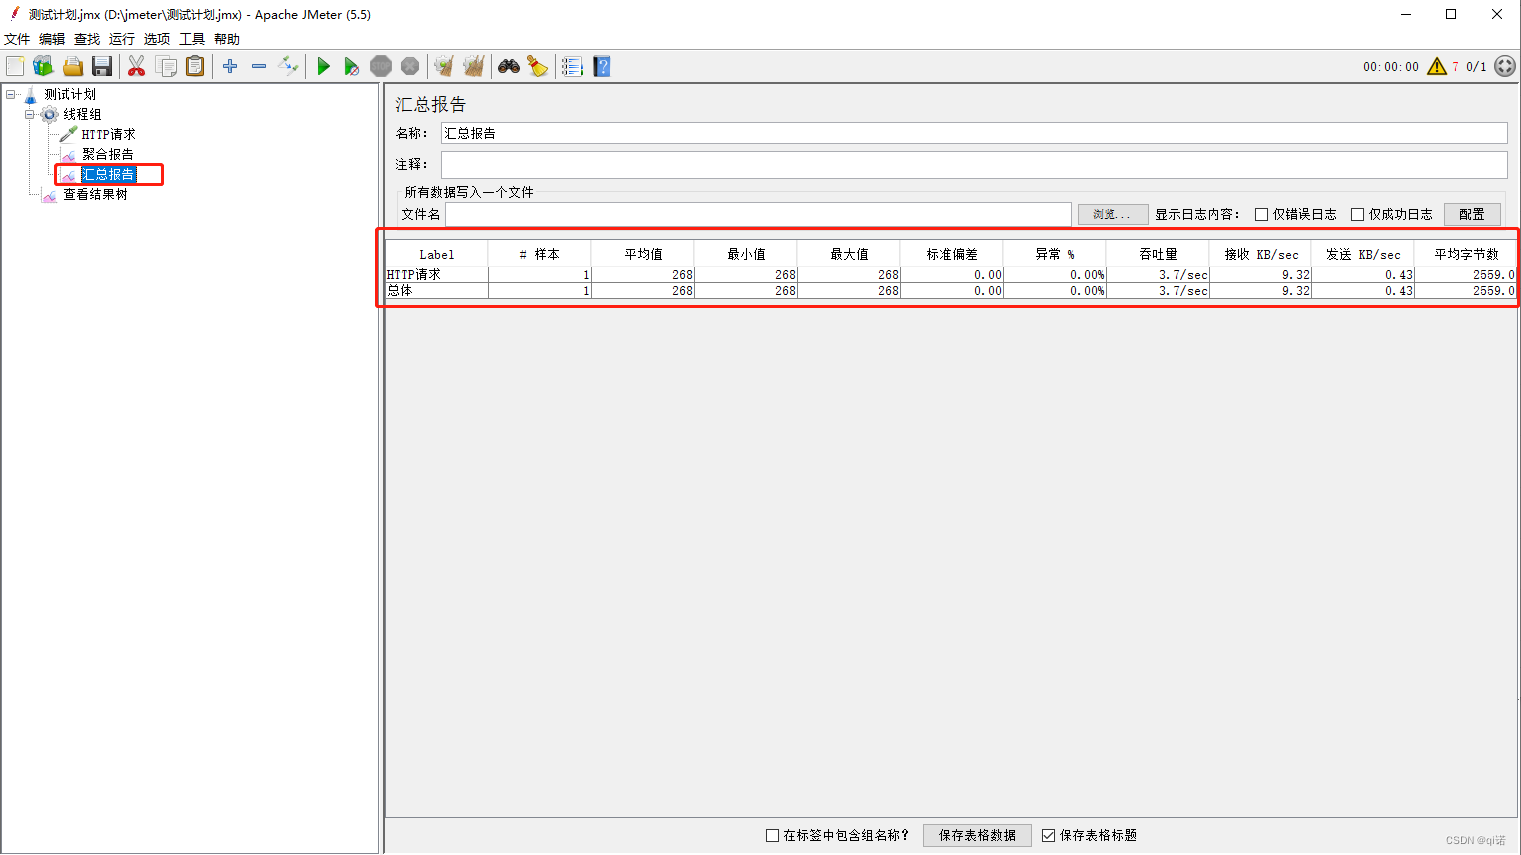Enable 仅错误日志 checkbox
1521x855 pixels.
[x=1261, y=214]
